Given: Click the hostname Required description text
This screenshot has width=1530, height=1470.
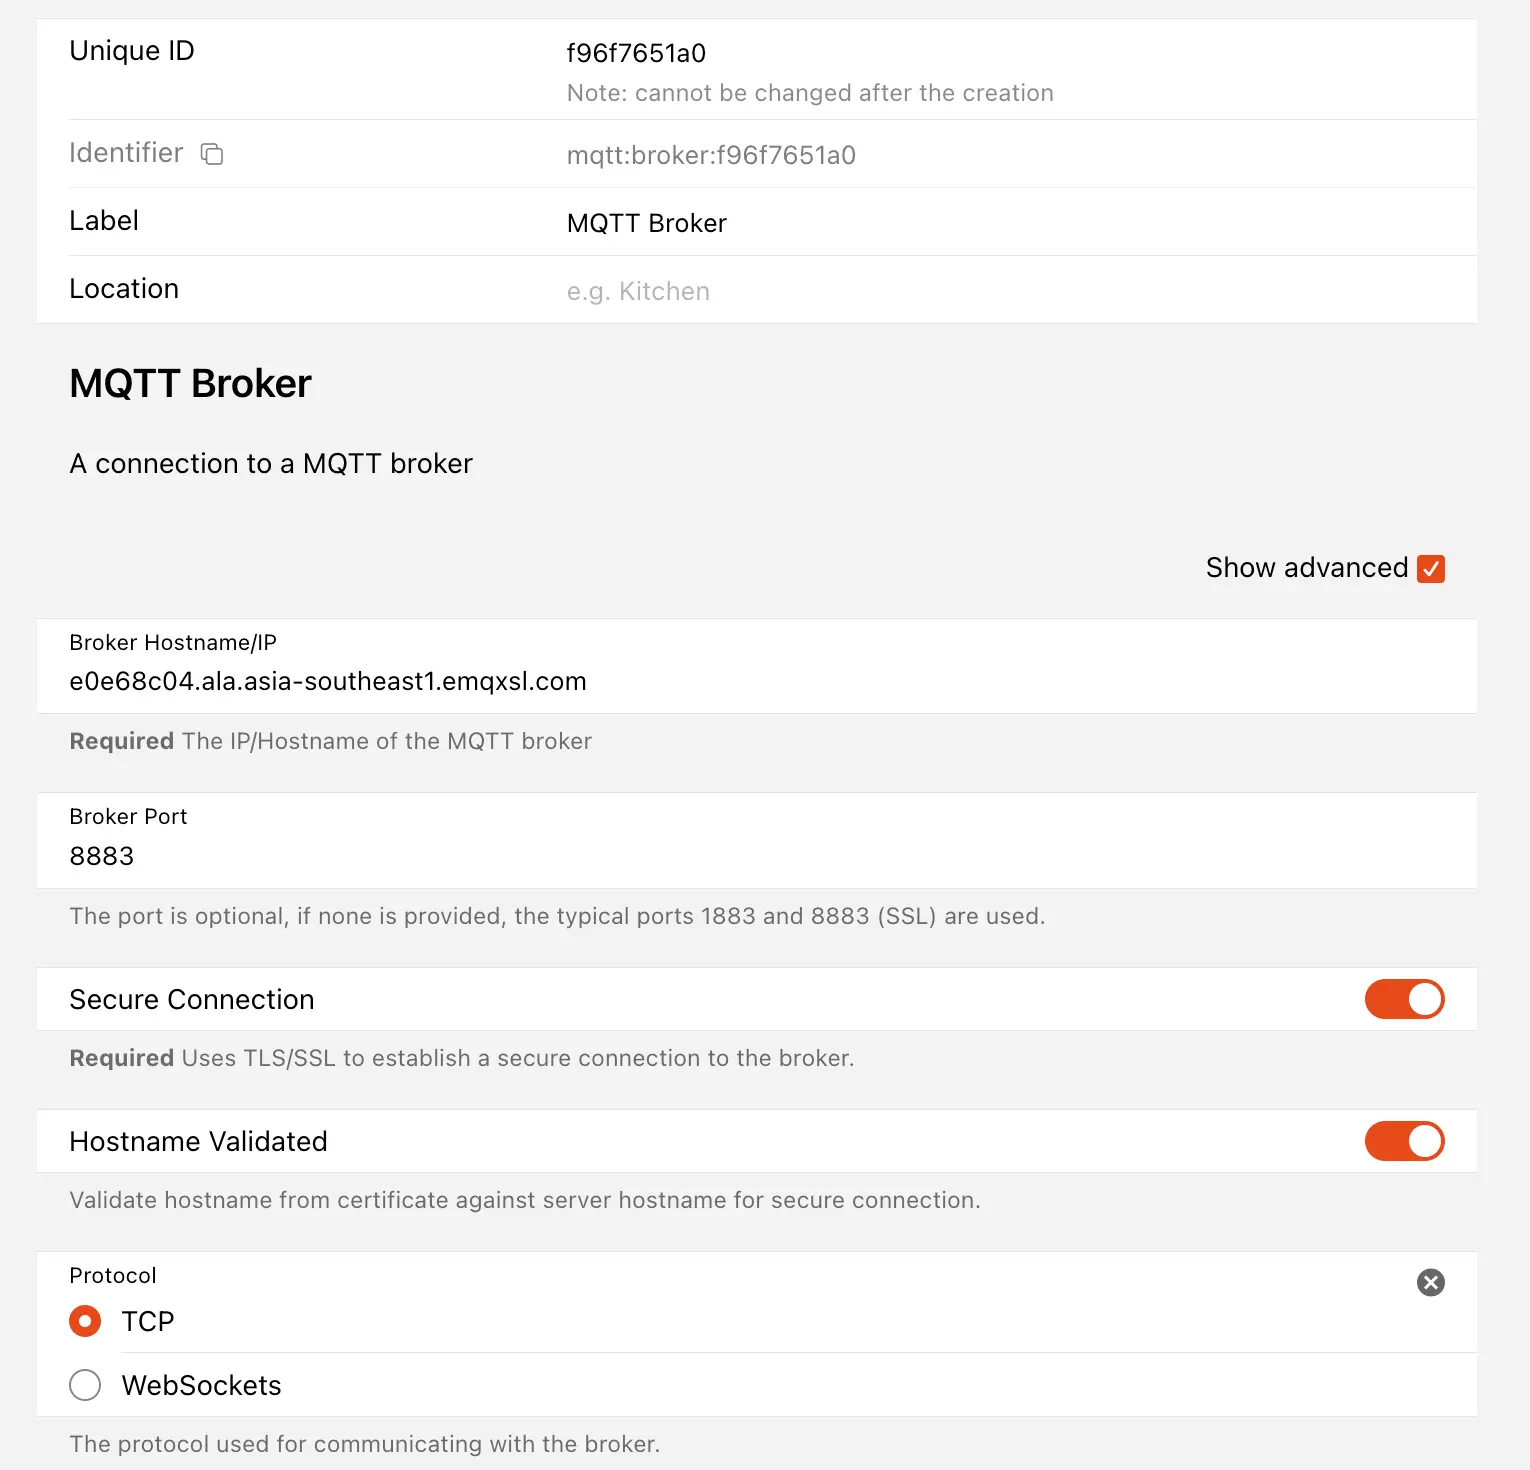Looking at the screenshot, I should click(331, 741).
